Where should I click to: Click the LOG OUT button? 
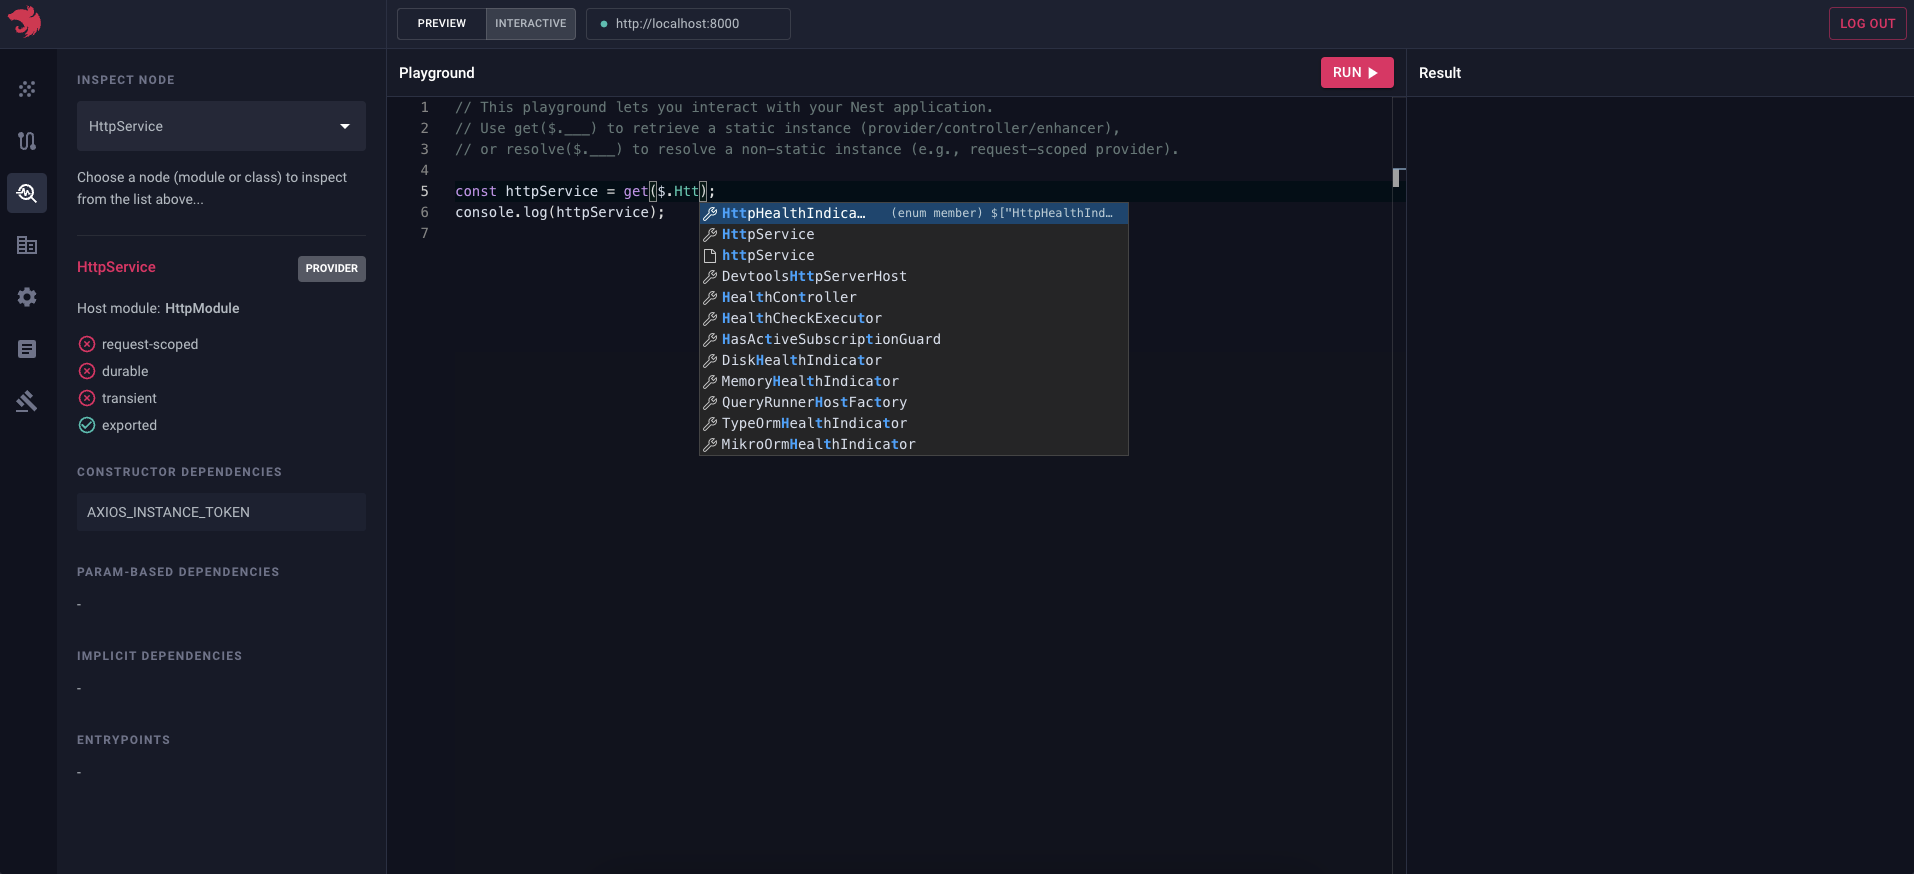(1867, 24)
